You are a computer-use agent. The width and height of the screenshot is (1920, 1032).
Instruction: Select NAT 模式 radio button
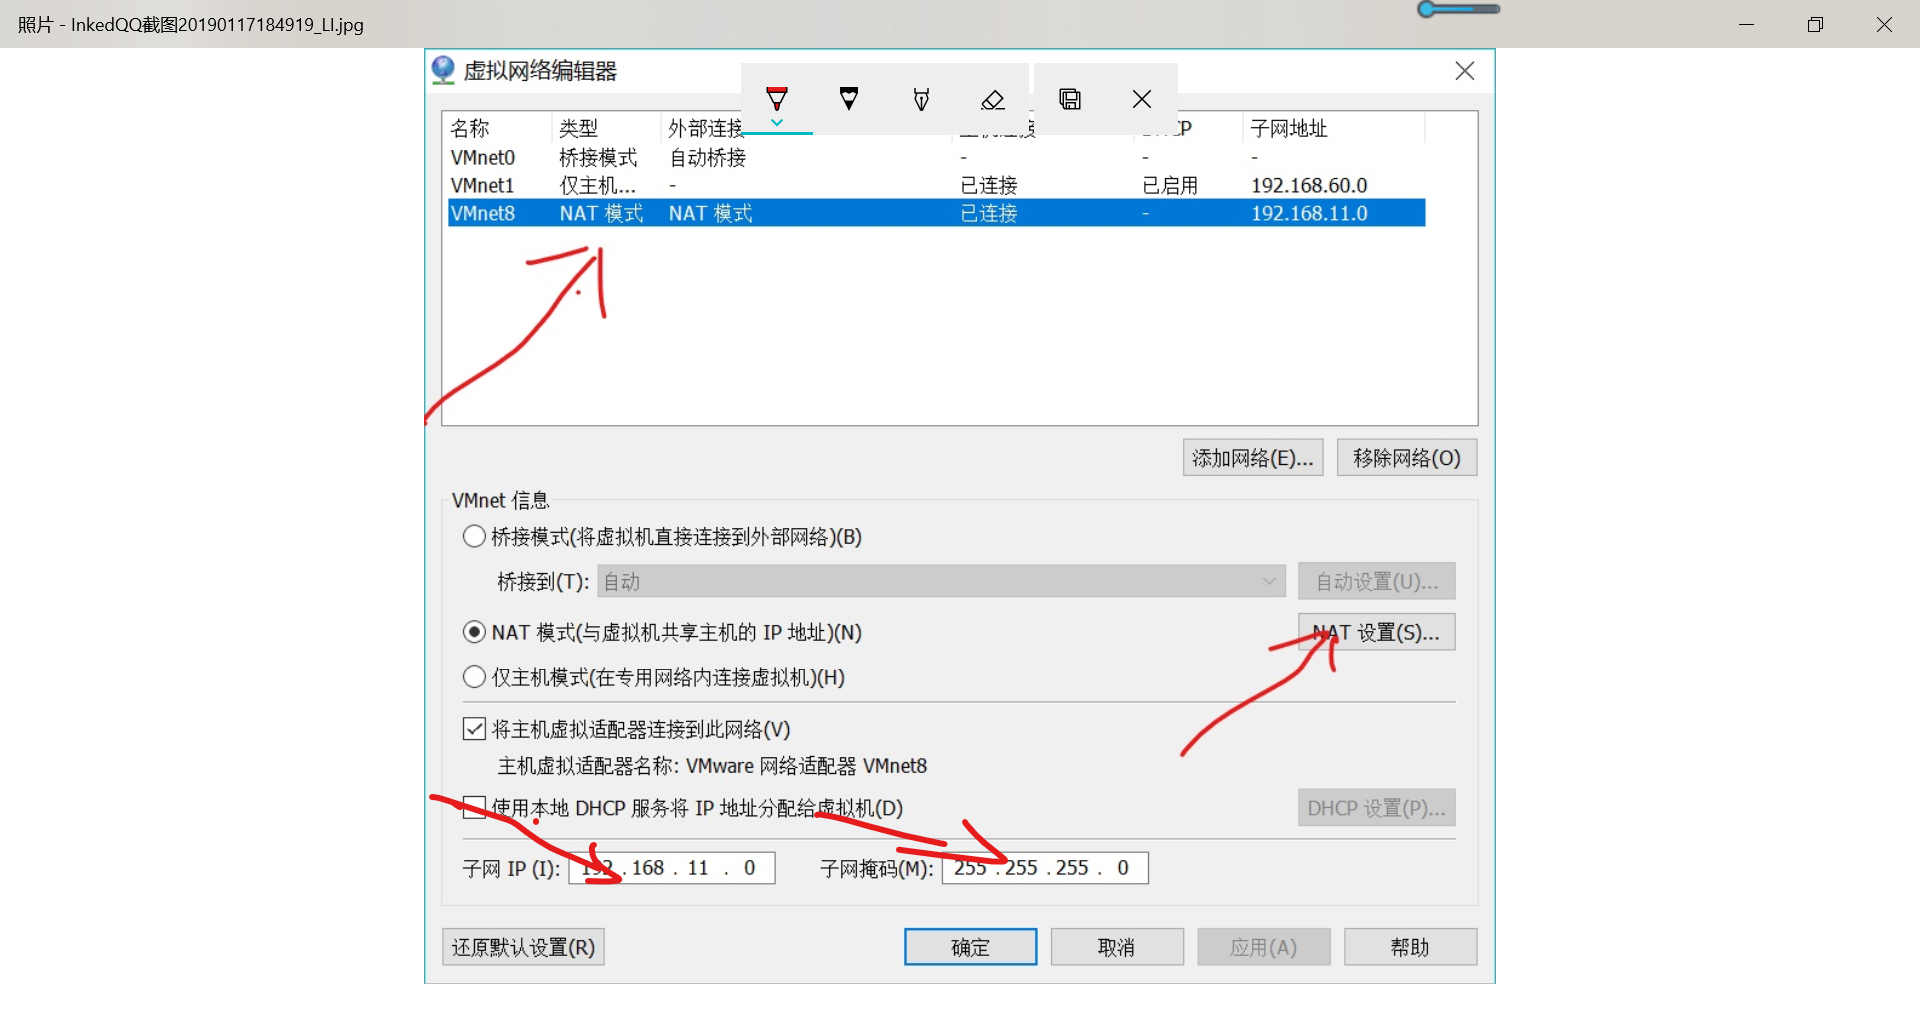[x=474, y=632]
